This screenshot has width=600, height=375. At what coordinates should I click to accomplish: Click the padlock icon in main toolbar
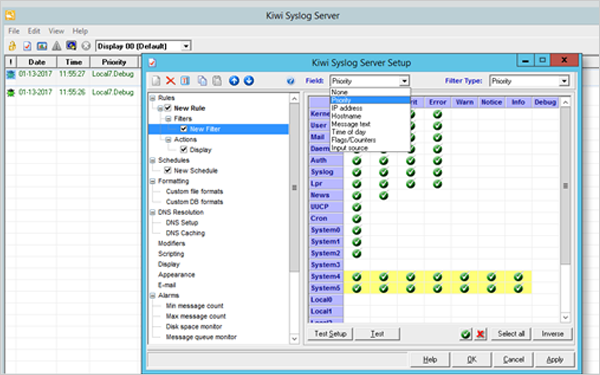[12, 46]
